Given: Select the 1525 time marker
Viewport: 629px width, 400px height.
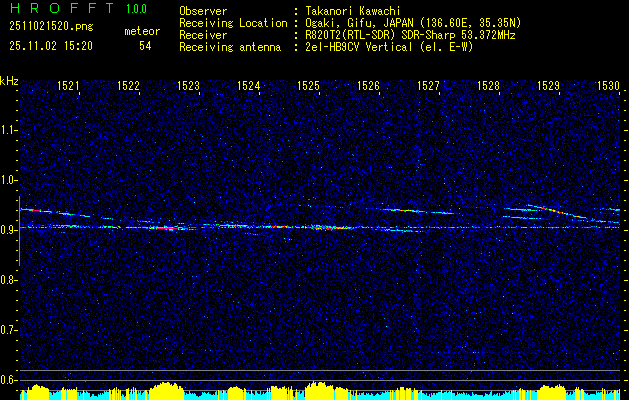Looking at the screenshot, I should 309,87.
